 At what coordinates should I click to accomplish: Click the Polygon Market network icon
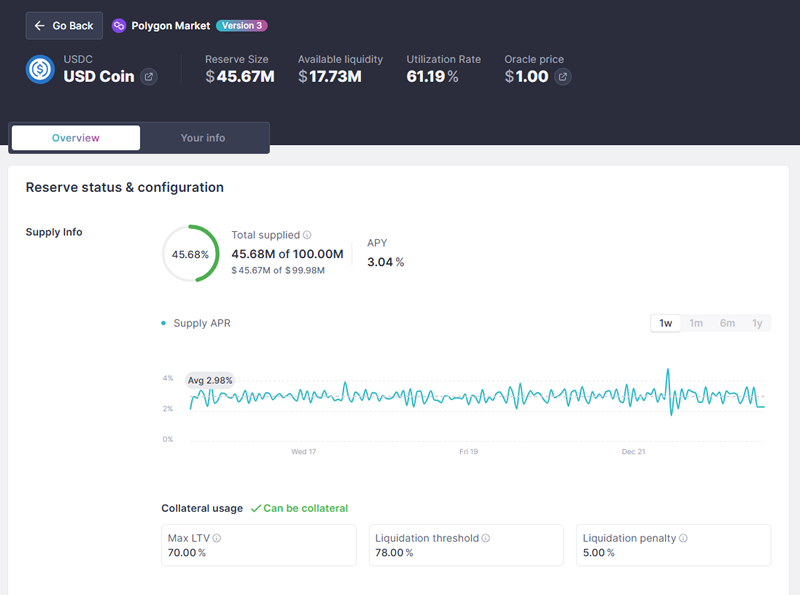tap(119, 26)
